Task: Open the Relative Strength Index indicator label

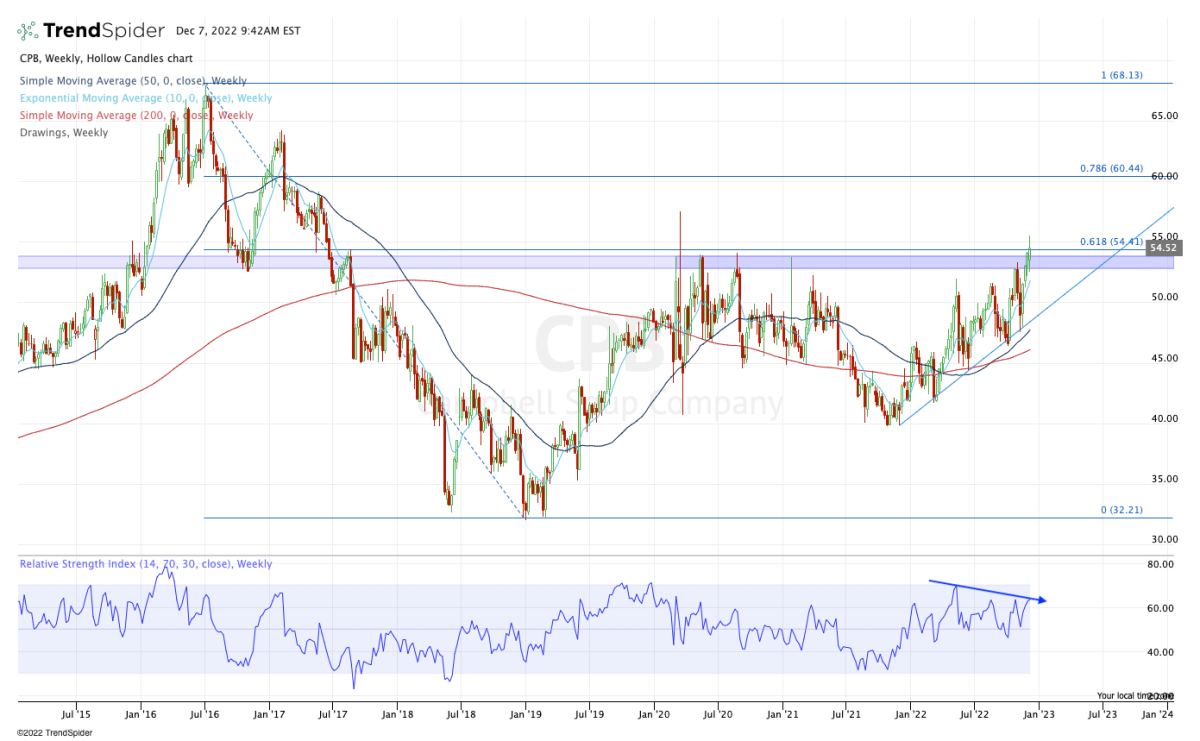Action: tap(145, 564)
